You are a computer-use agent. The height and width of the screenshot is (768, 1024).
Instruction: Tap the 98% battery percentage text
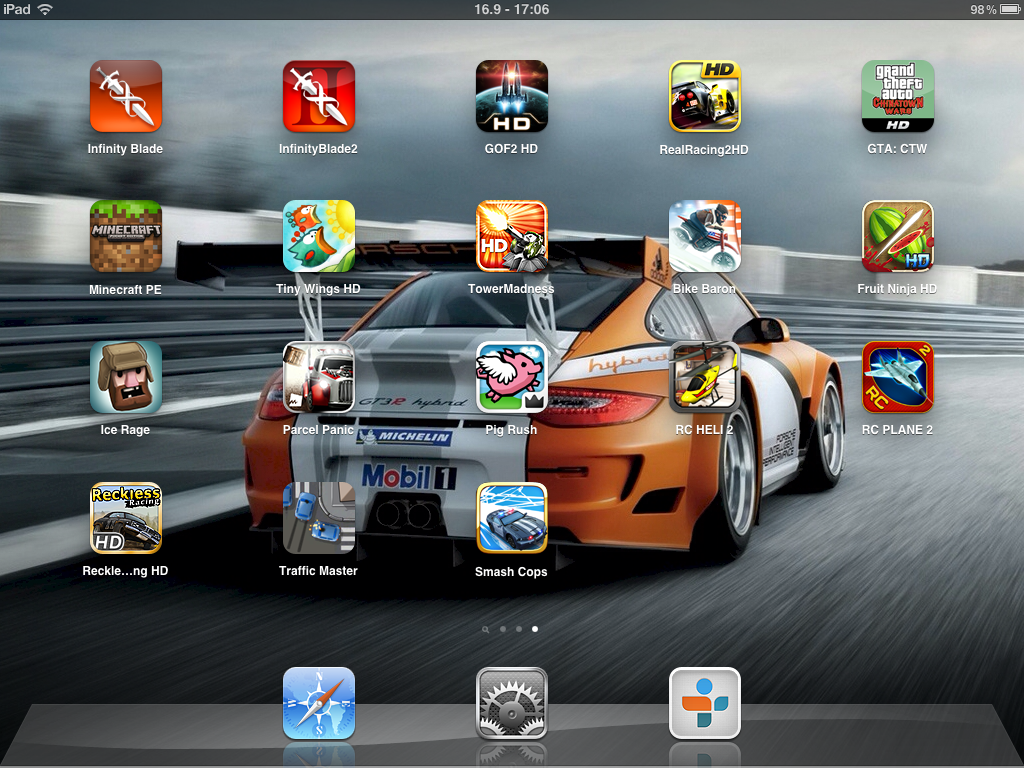[983, 10]
